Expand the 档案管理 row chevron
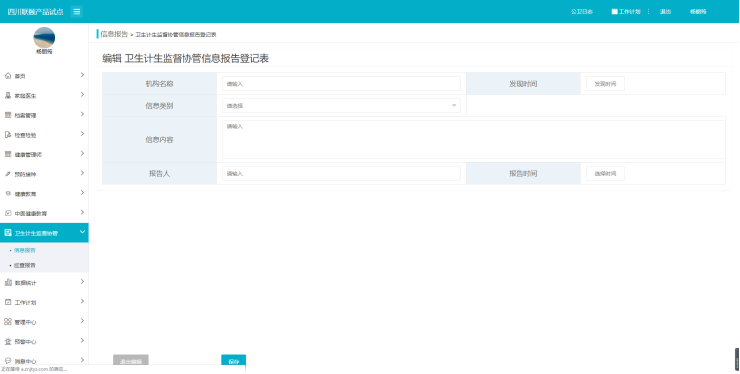The image size is (740, 374). (x=82, y=114)
